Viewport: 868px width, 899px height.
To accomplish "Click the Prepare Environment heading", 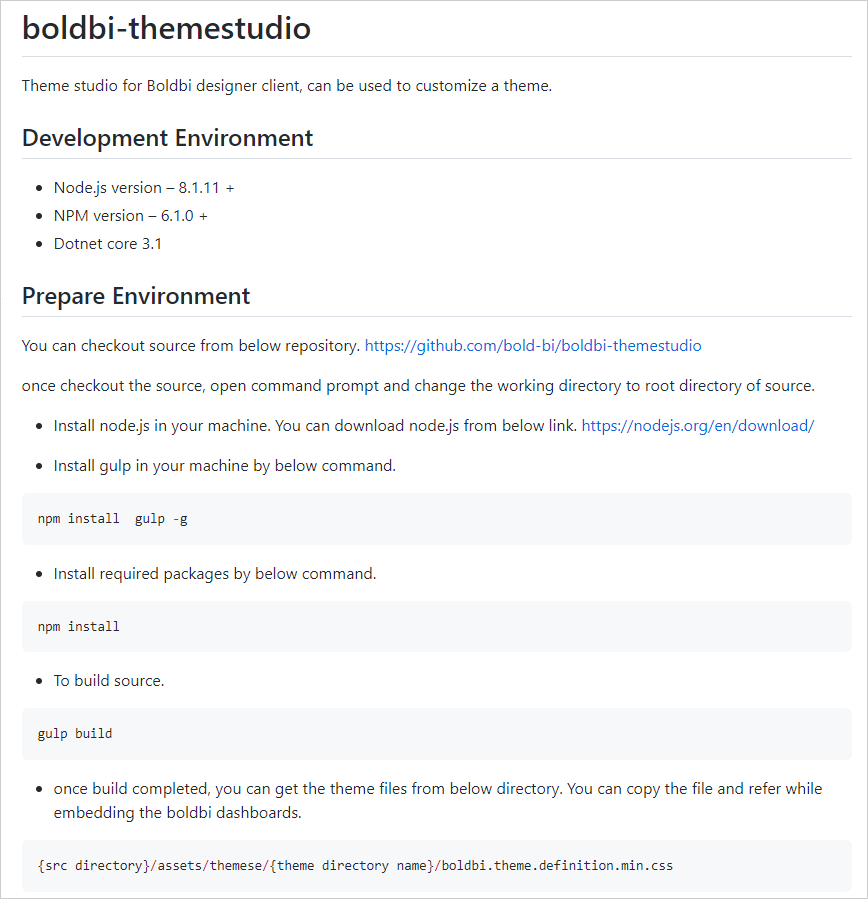I will [x=136, y=296].
